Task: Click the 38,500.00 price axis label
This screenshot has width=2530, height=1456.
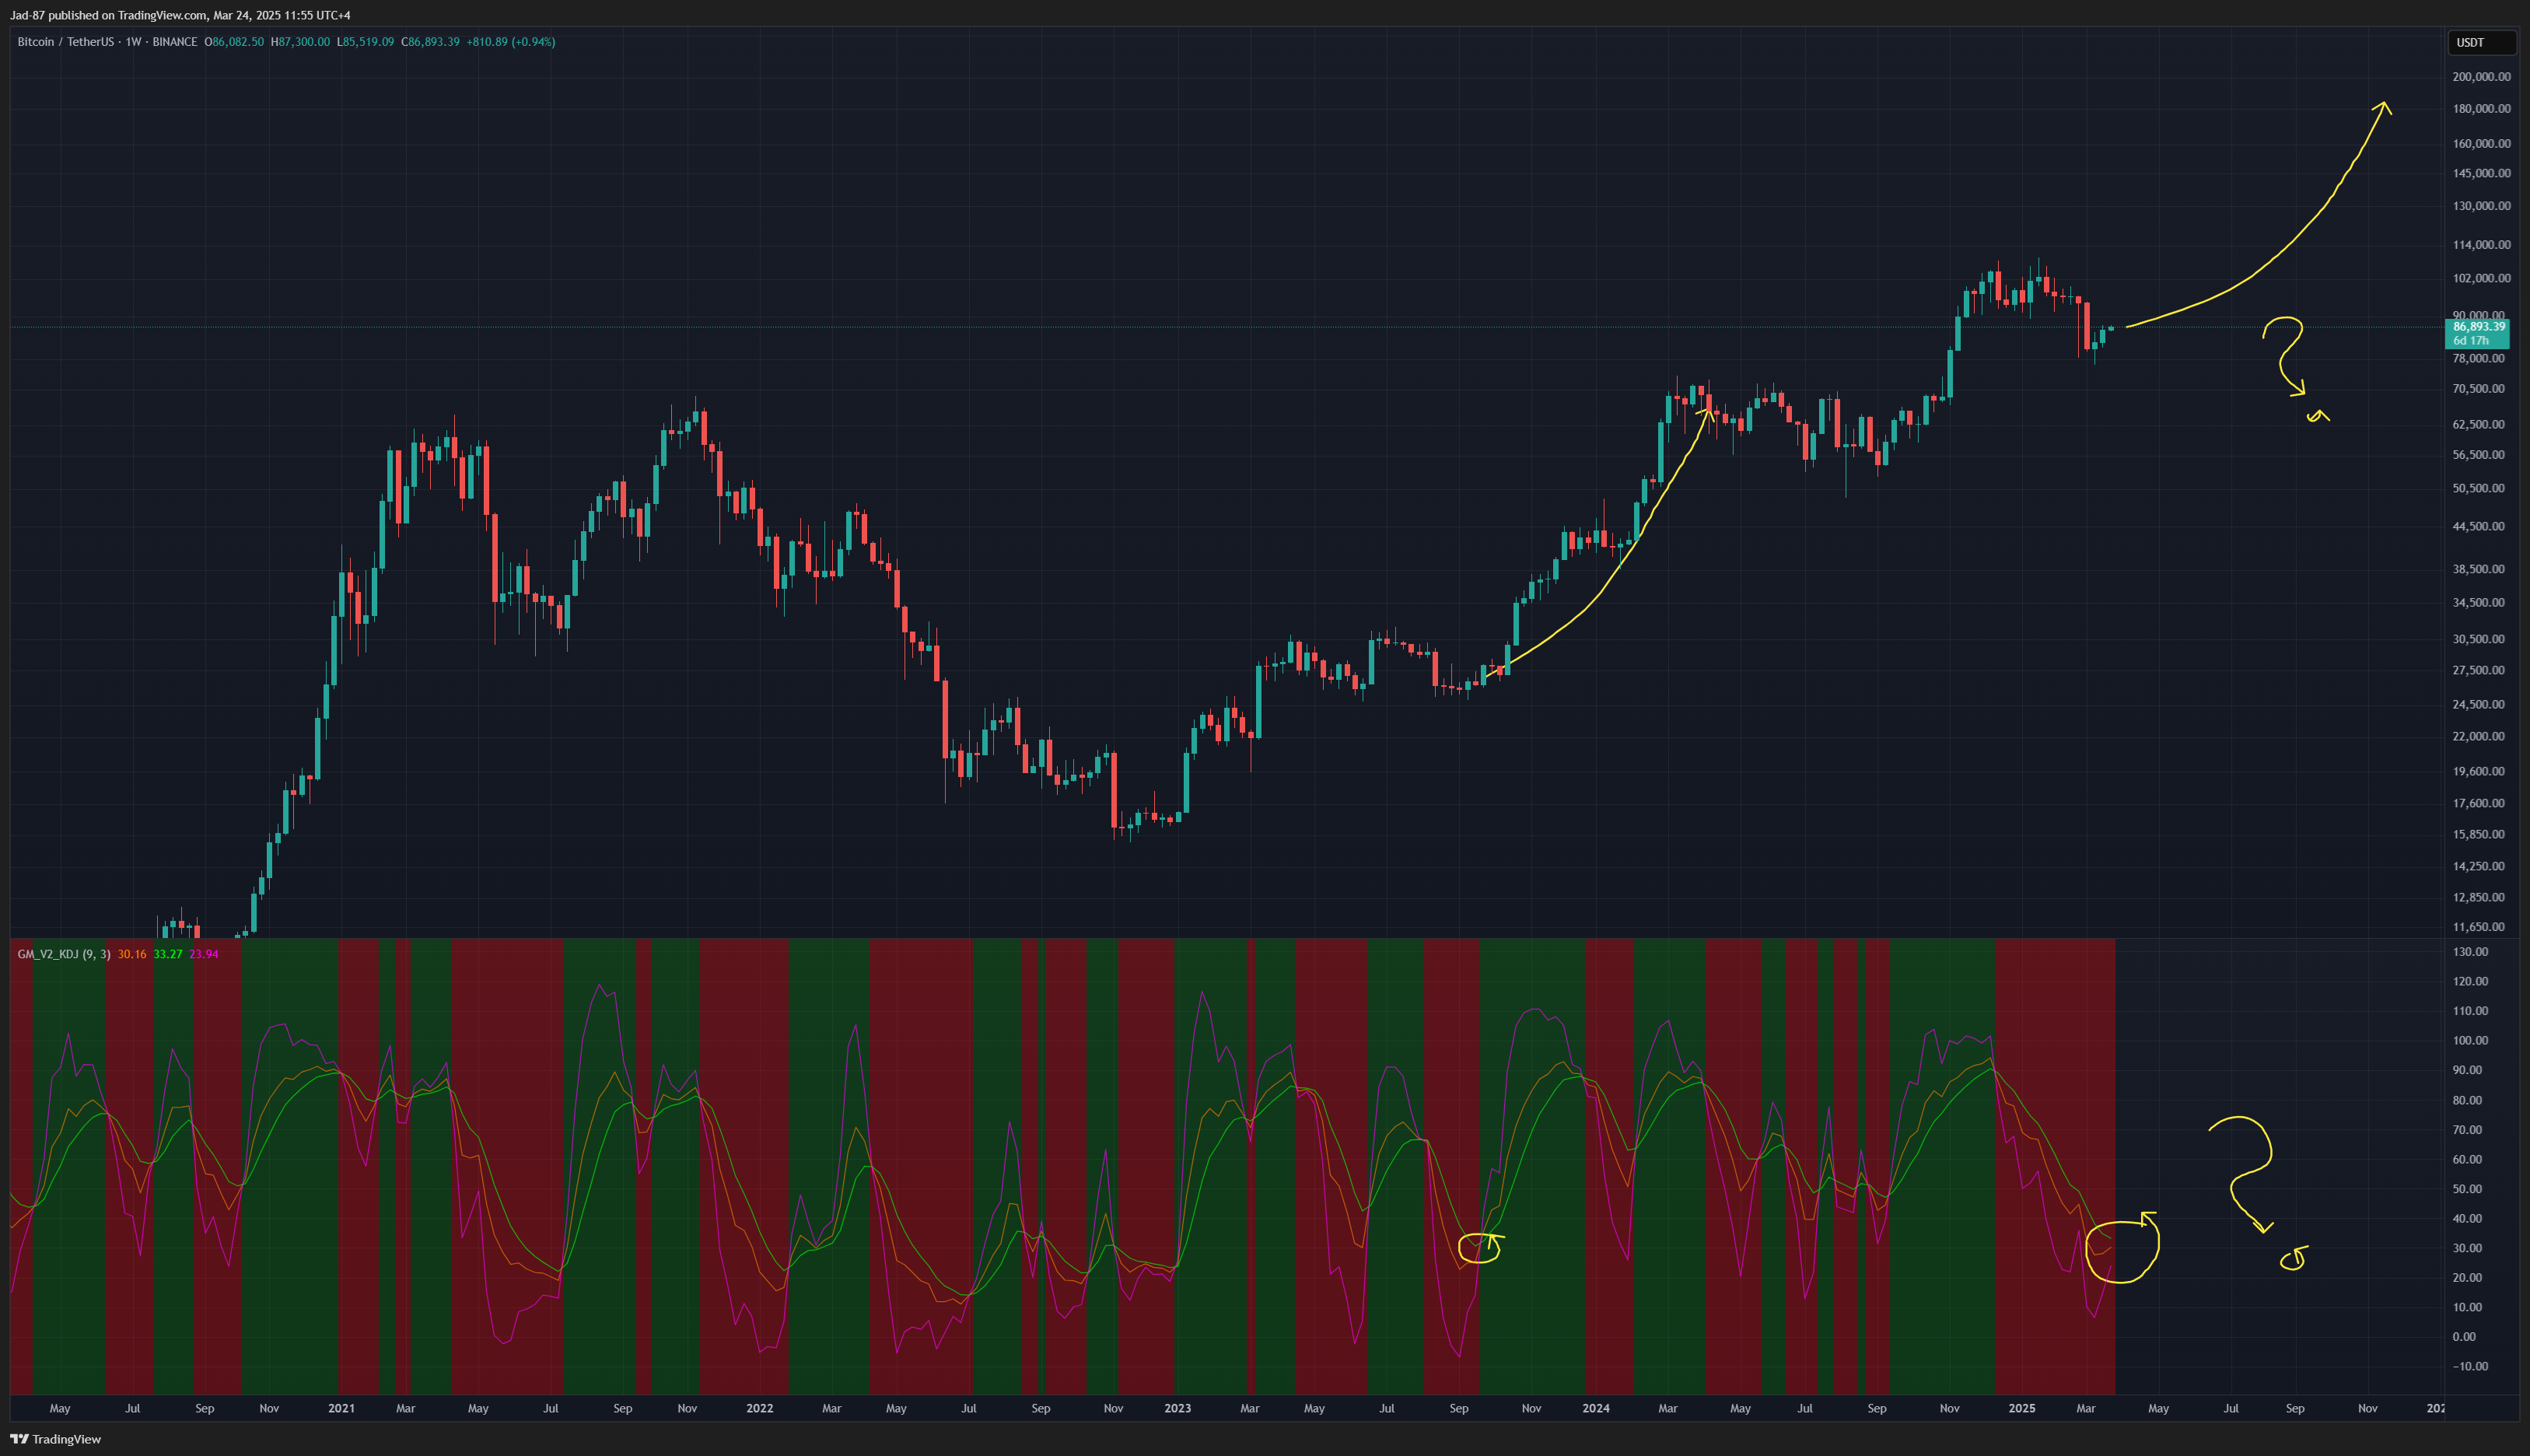Action: point(2479,570)
